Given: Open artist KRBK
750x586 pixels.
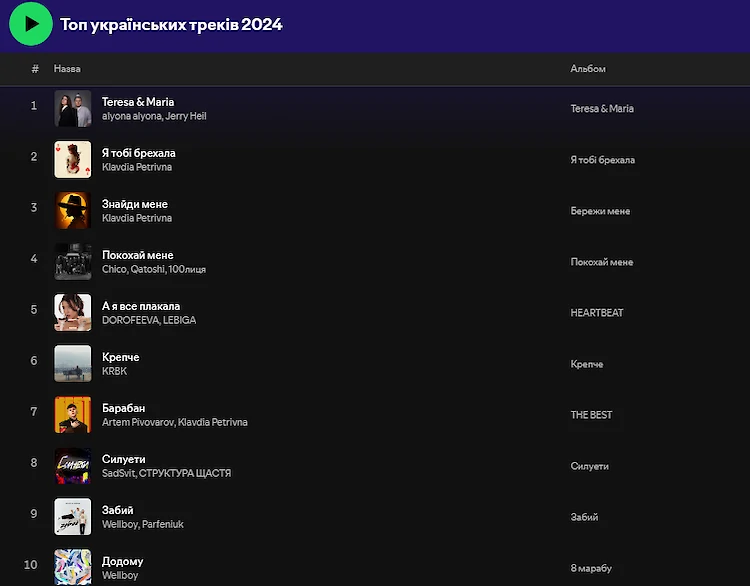Looking at the screenshot, I should tap(114, 371).
